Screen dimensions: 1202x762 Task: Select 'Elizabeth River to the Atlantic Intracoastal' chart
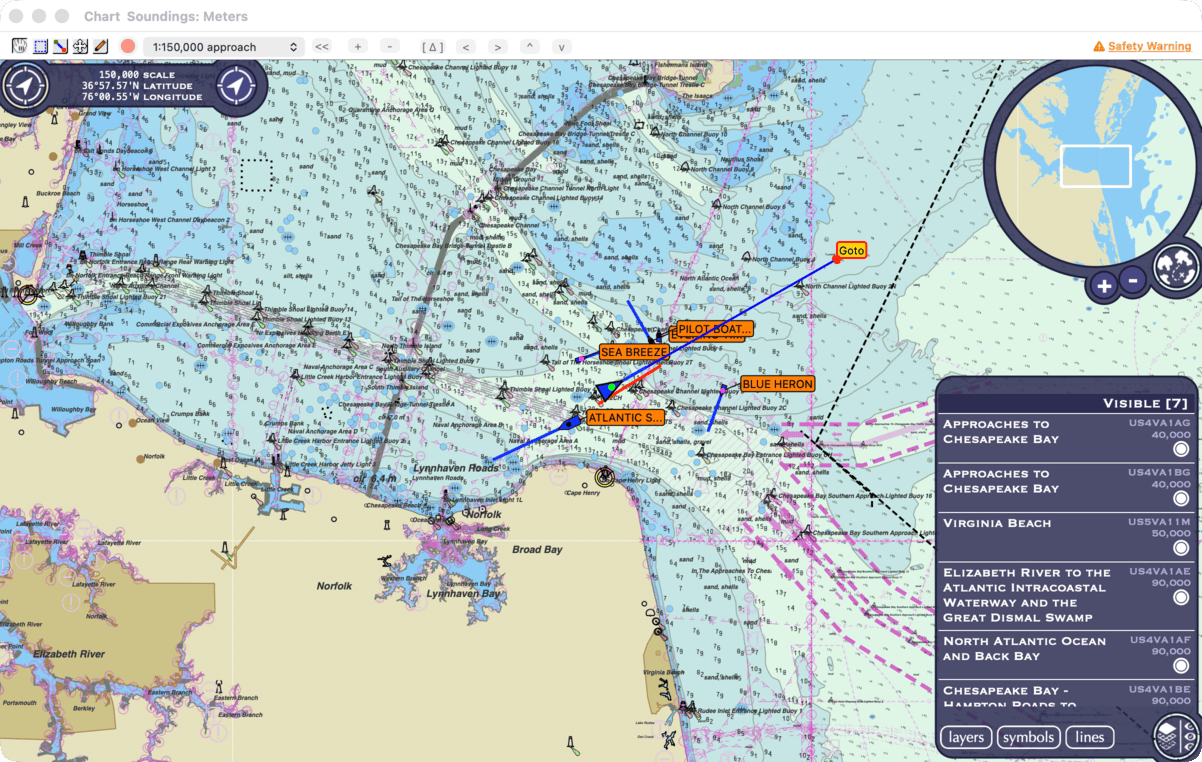point(1066,595)
